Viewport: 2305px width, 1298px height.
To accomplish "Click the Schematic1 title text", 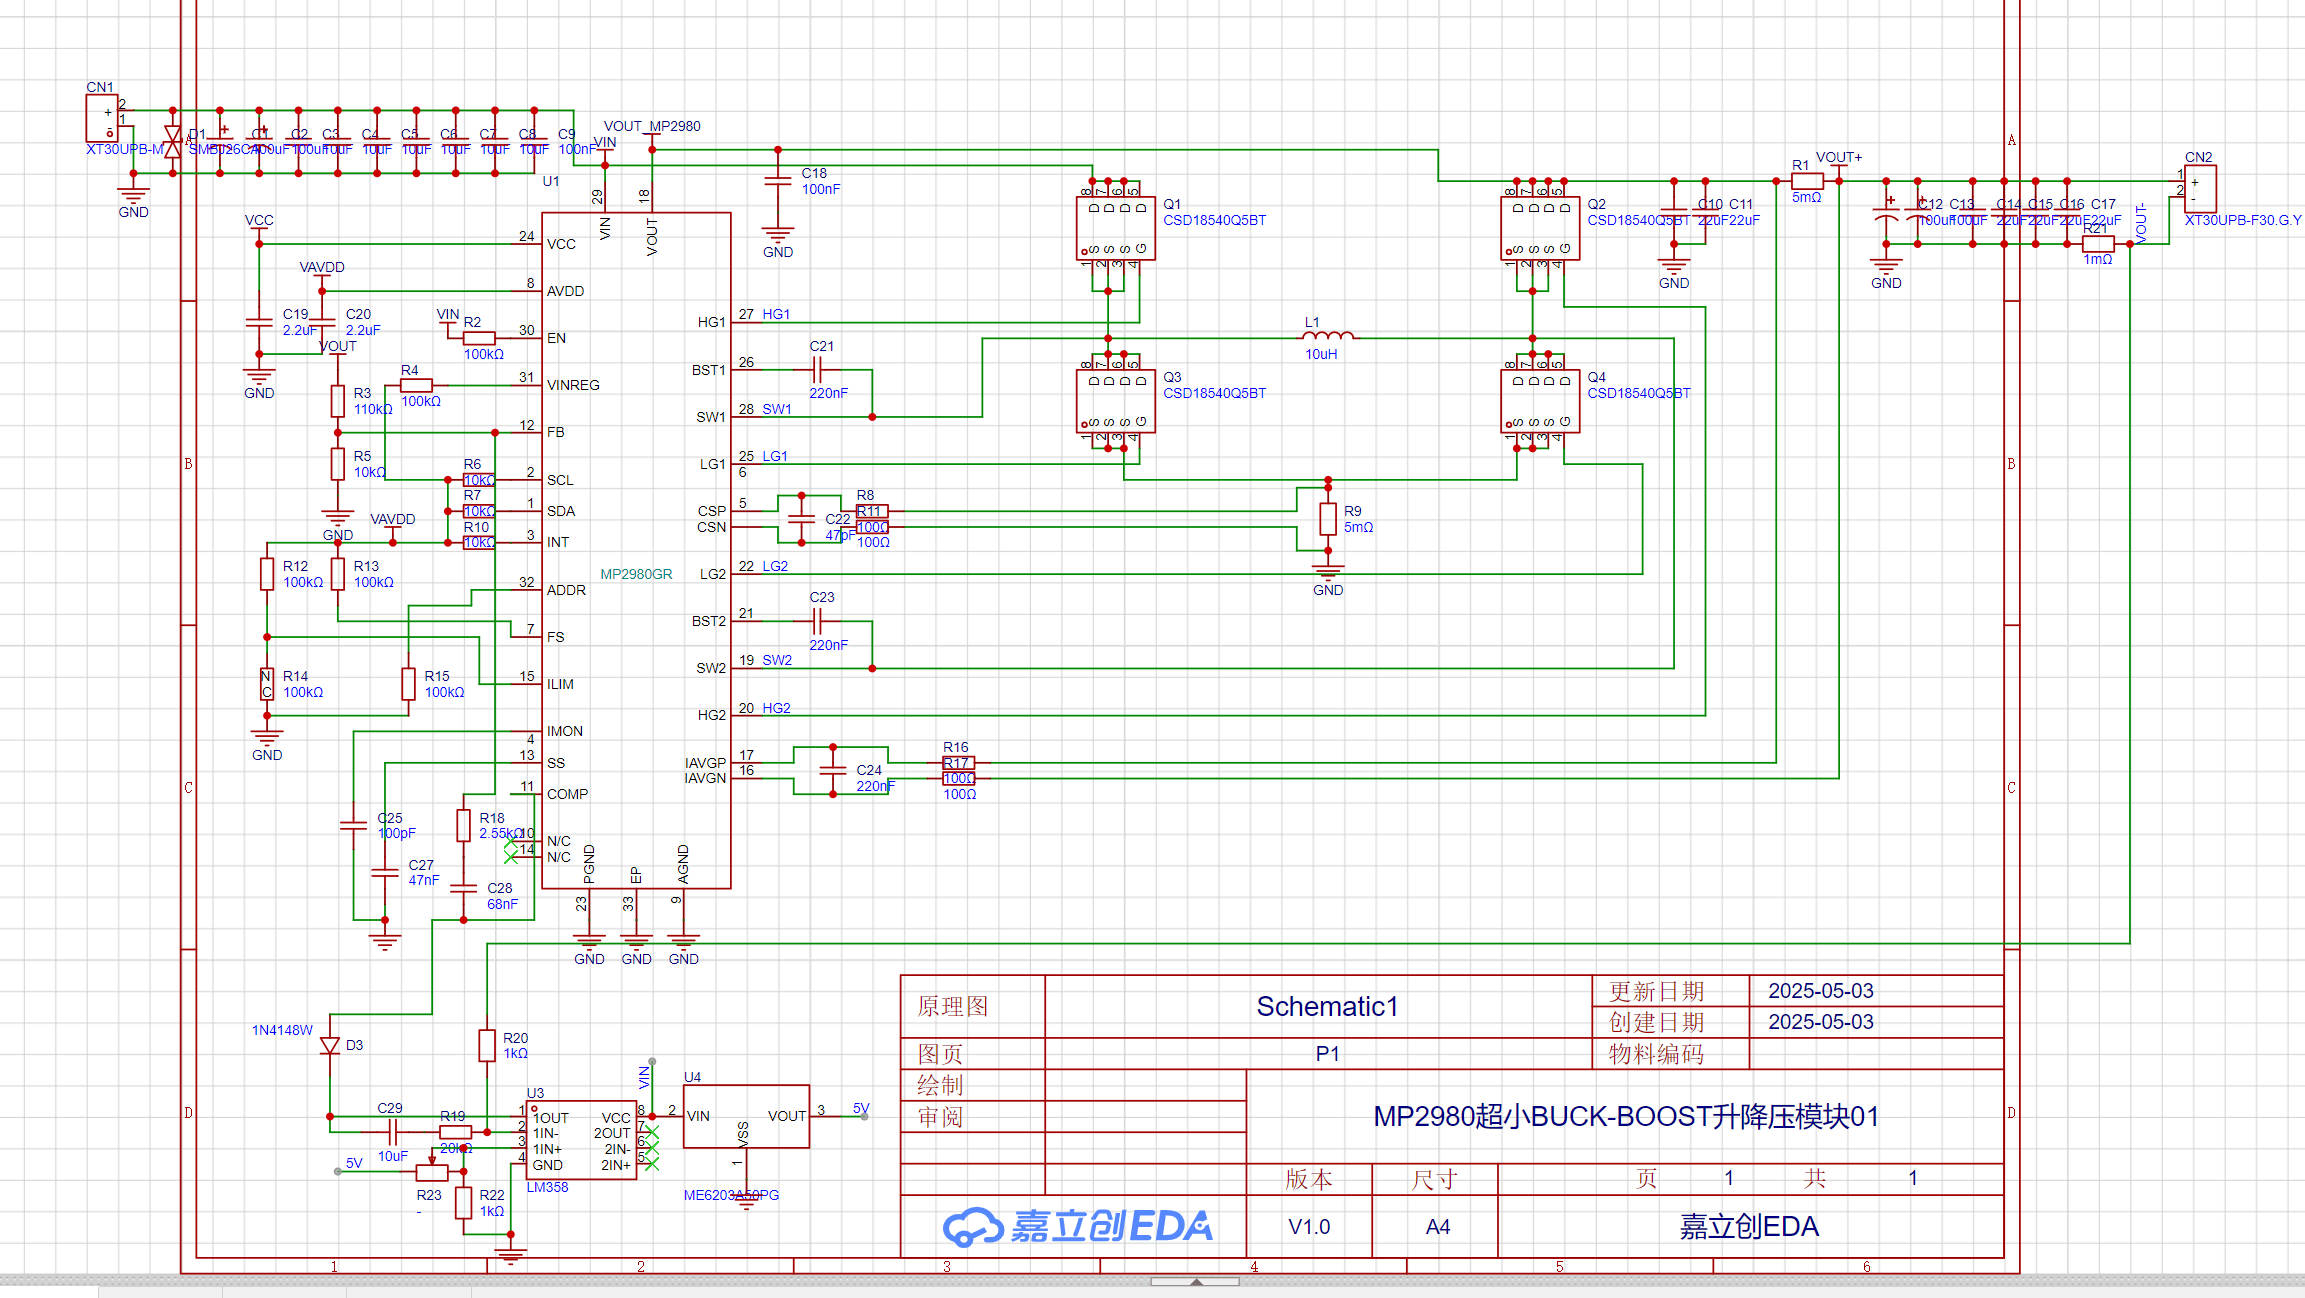I will pos(1327,1006).
